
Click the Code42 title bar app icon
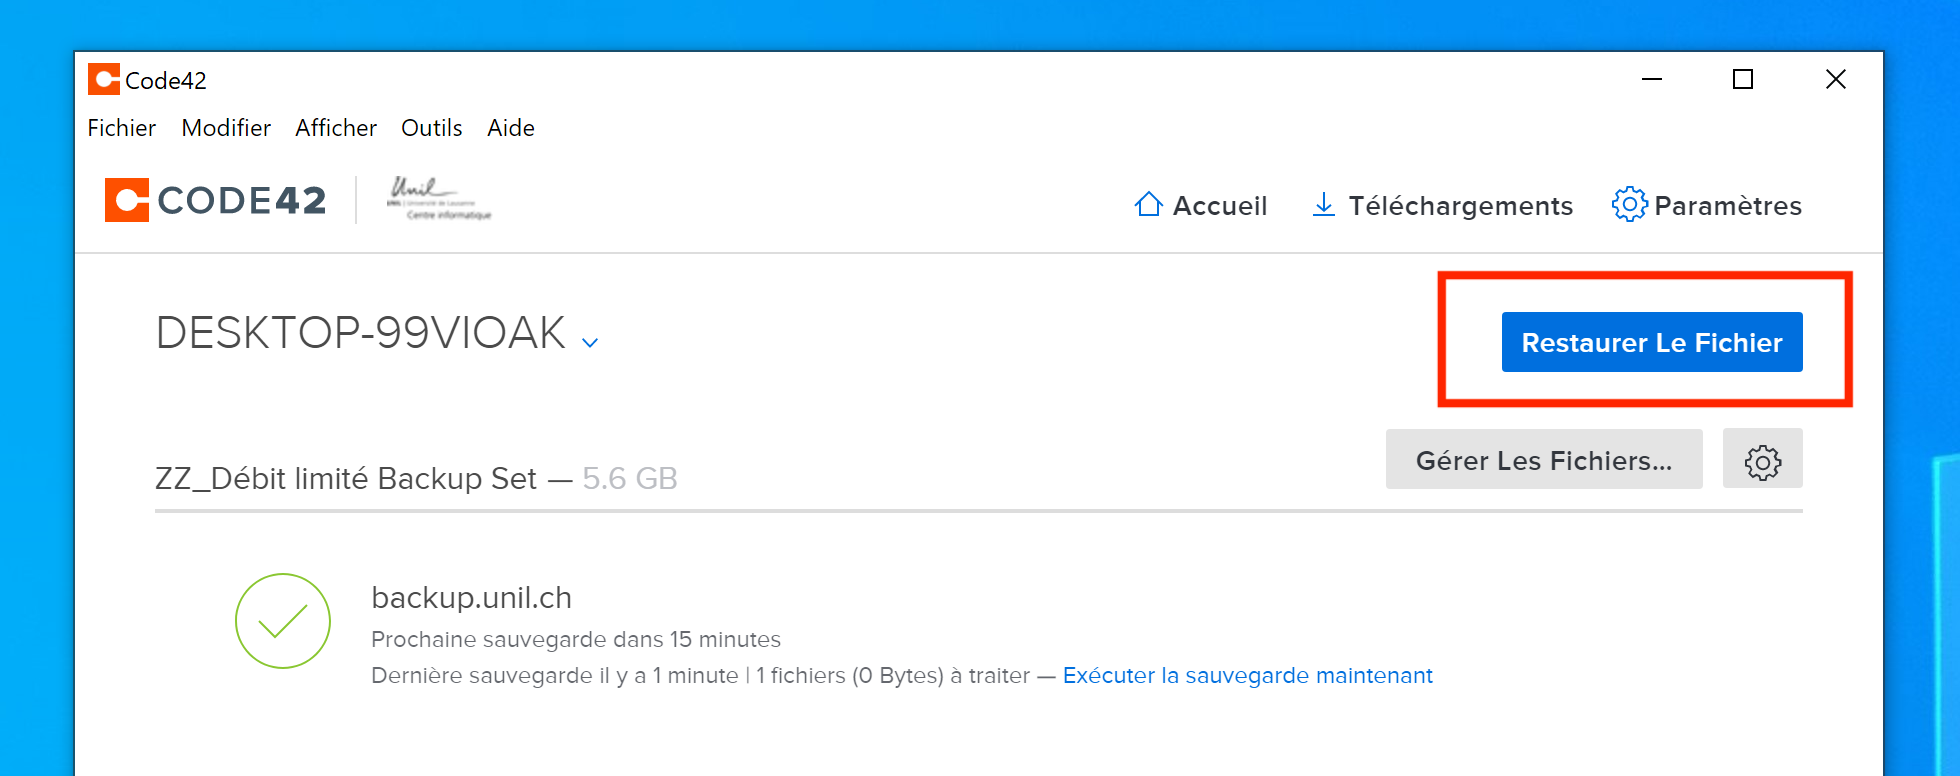click(103, 80)
